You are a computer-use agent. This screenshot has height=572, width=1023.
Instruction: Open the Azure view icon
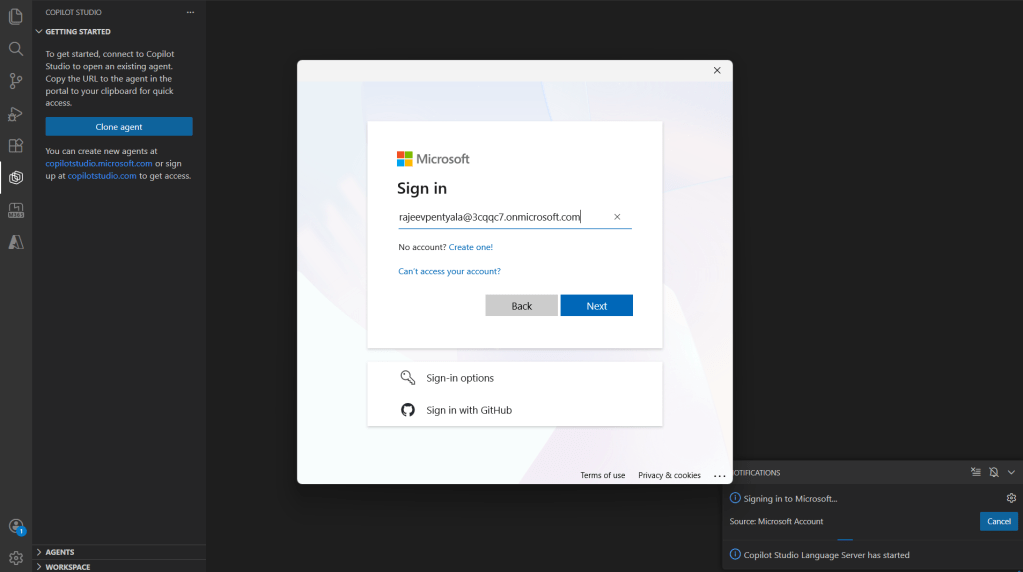tap(16, 242)
